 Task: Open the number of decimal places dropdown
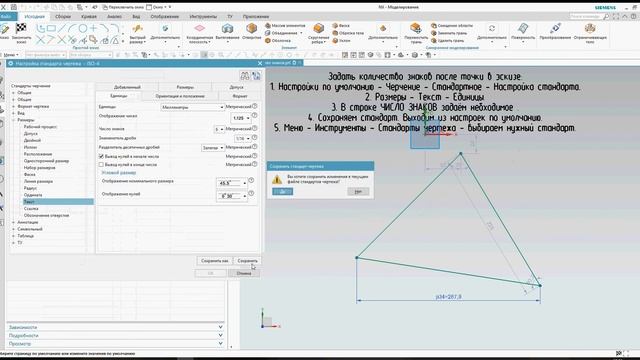click(x=220, y=129)
